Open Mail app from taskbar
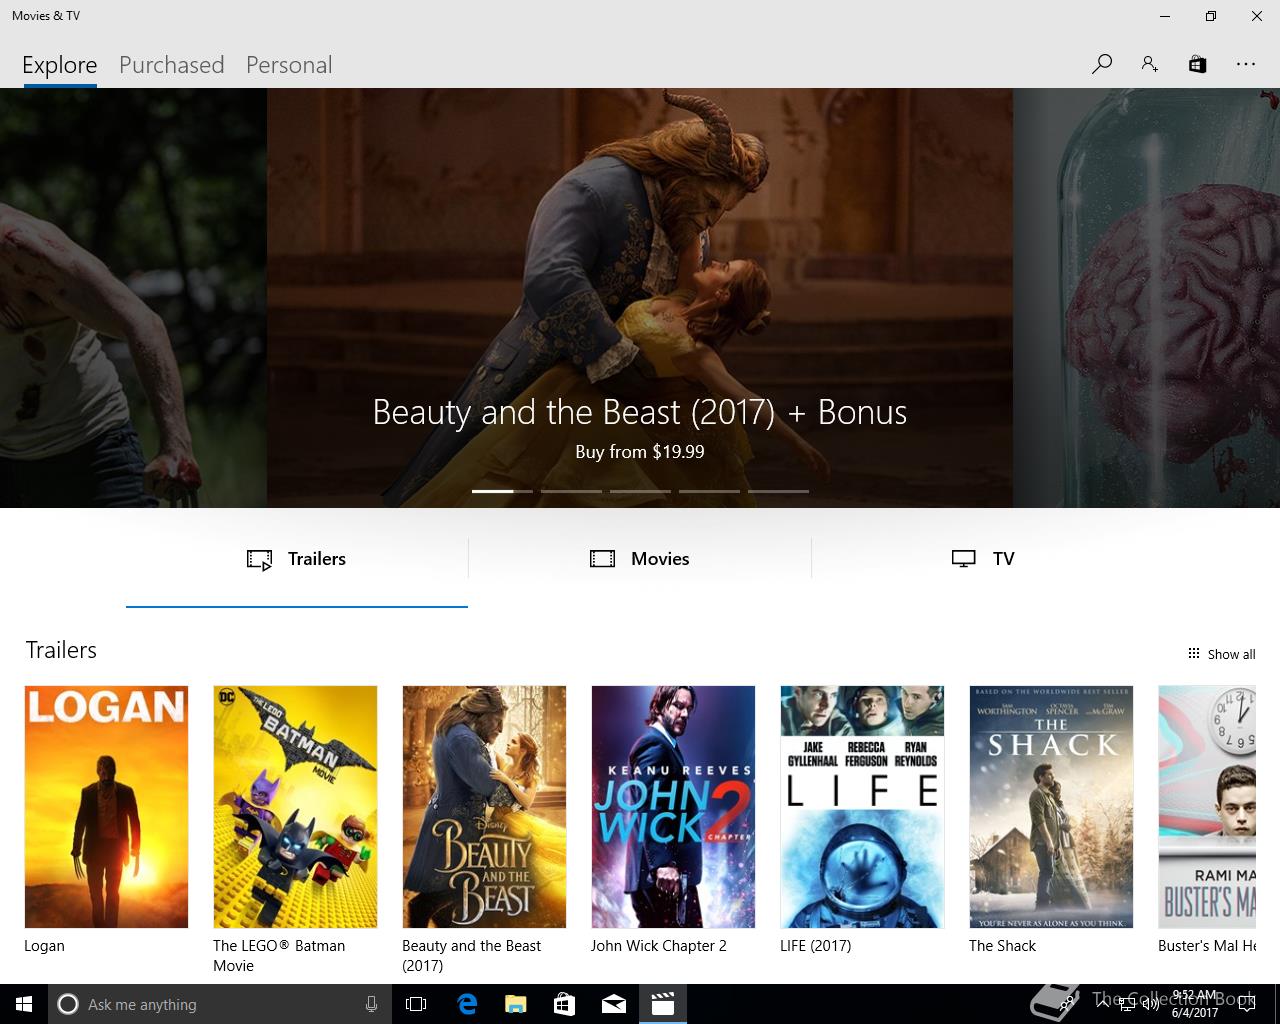The height and width of the screenshot is (1024, 1280). coord(613,1004)
